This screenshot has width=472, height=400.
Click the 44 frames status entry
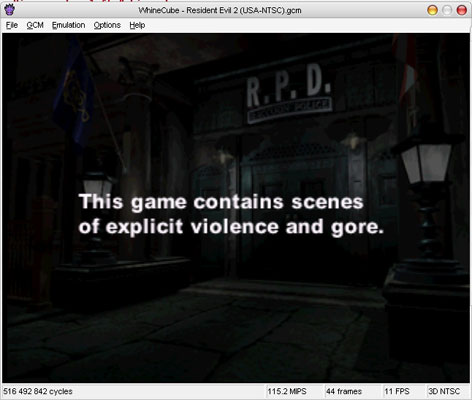344,391
